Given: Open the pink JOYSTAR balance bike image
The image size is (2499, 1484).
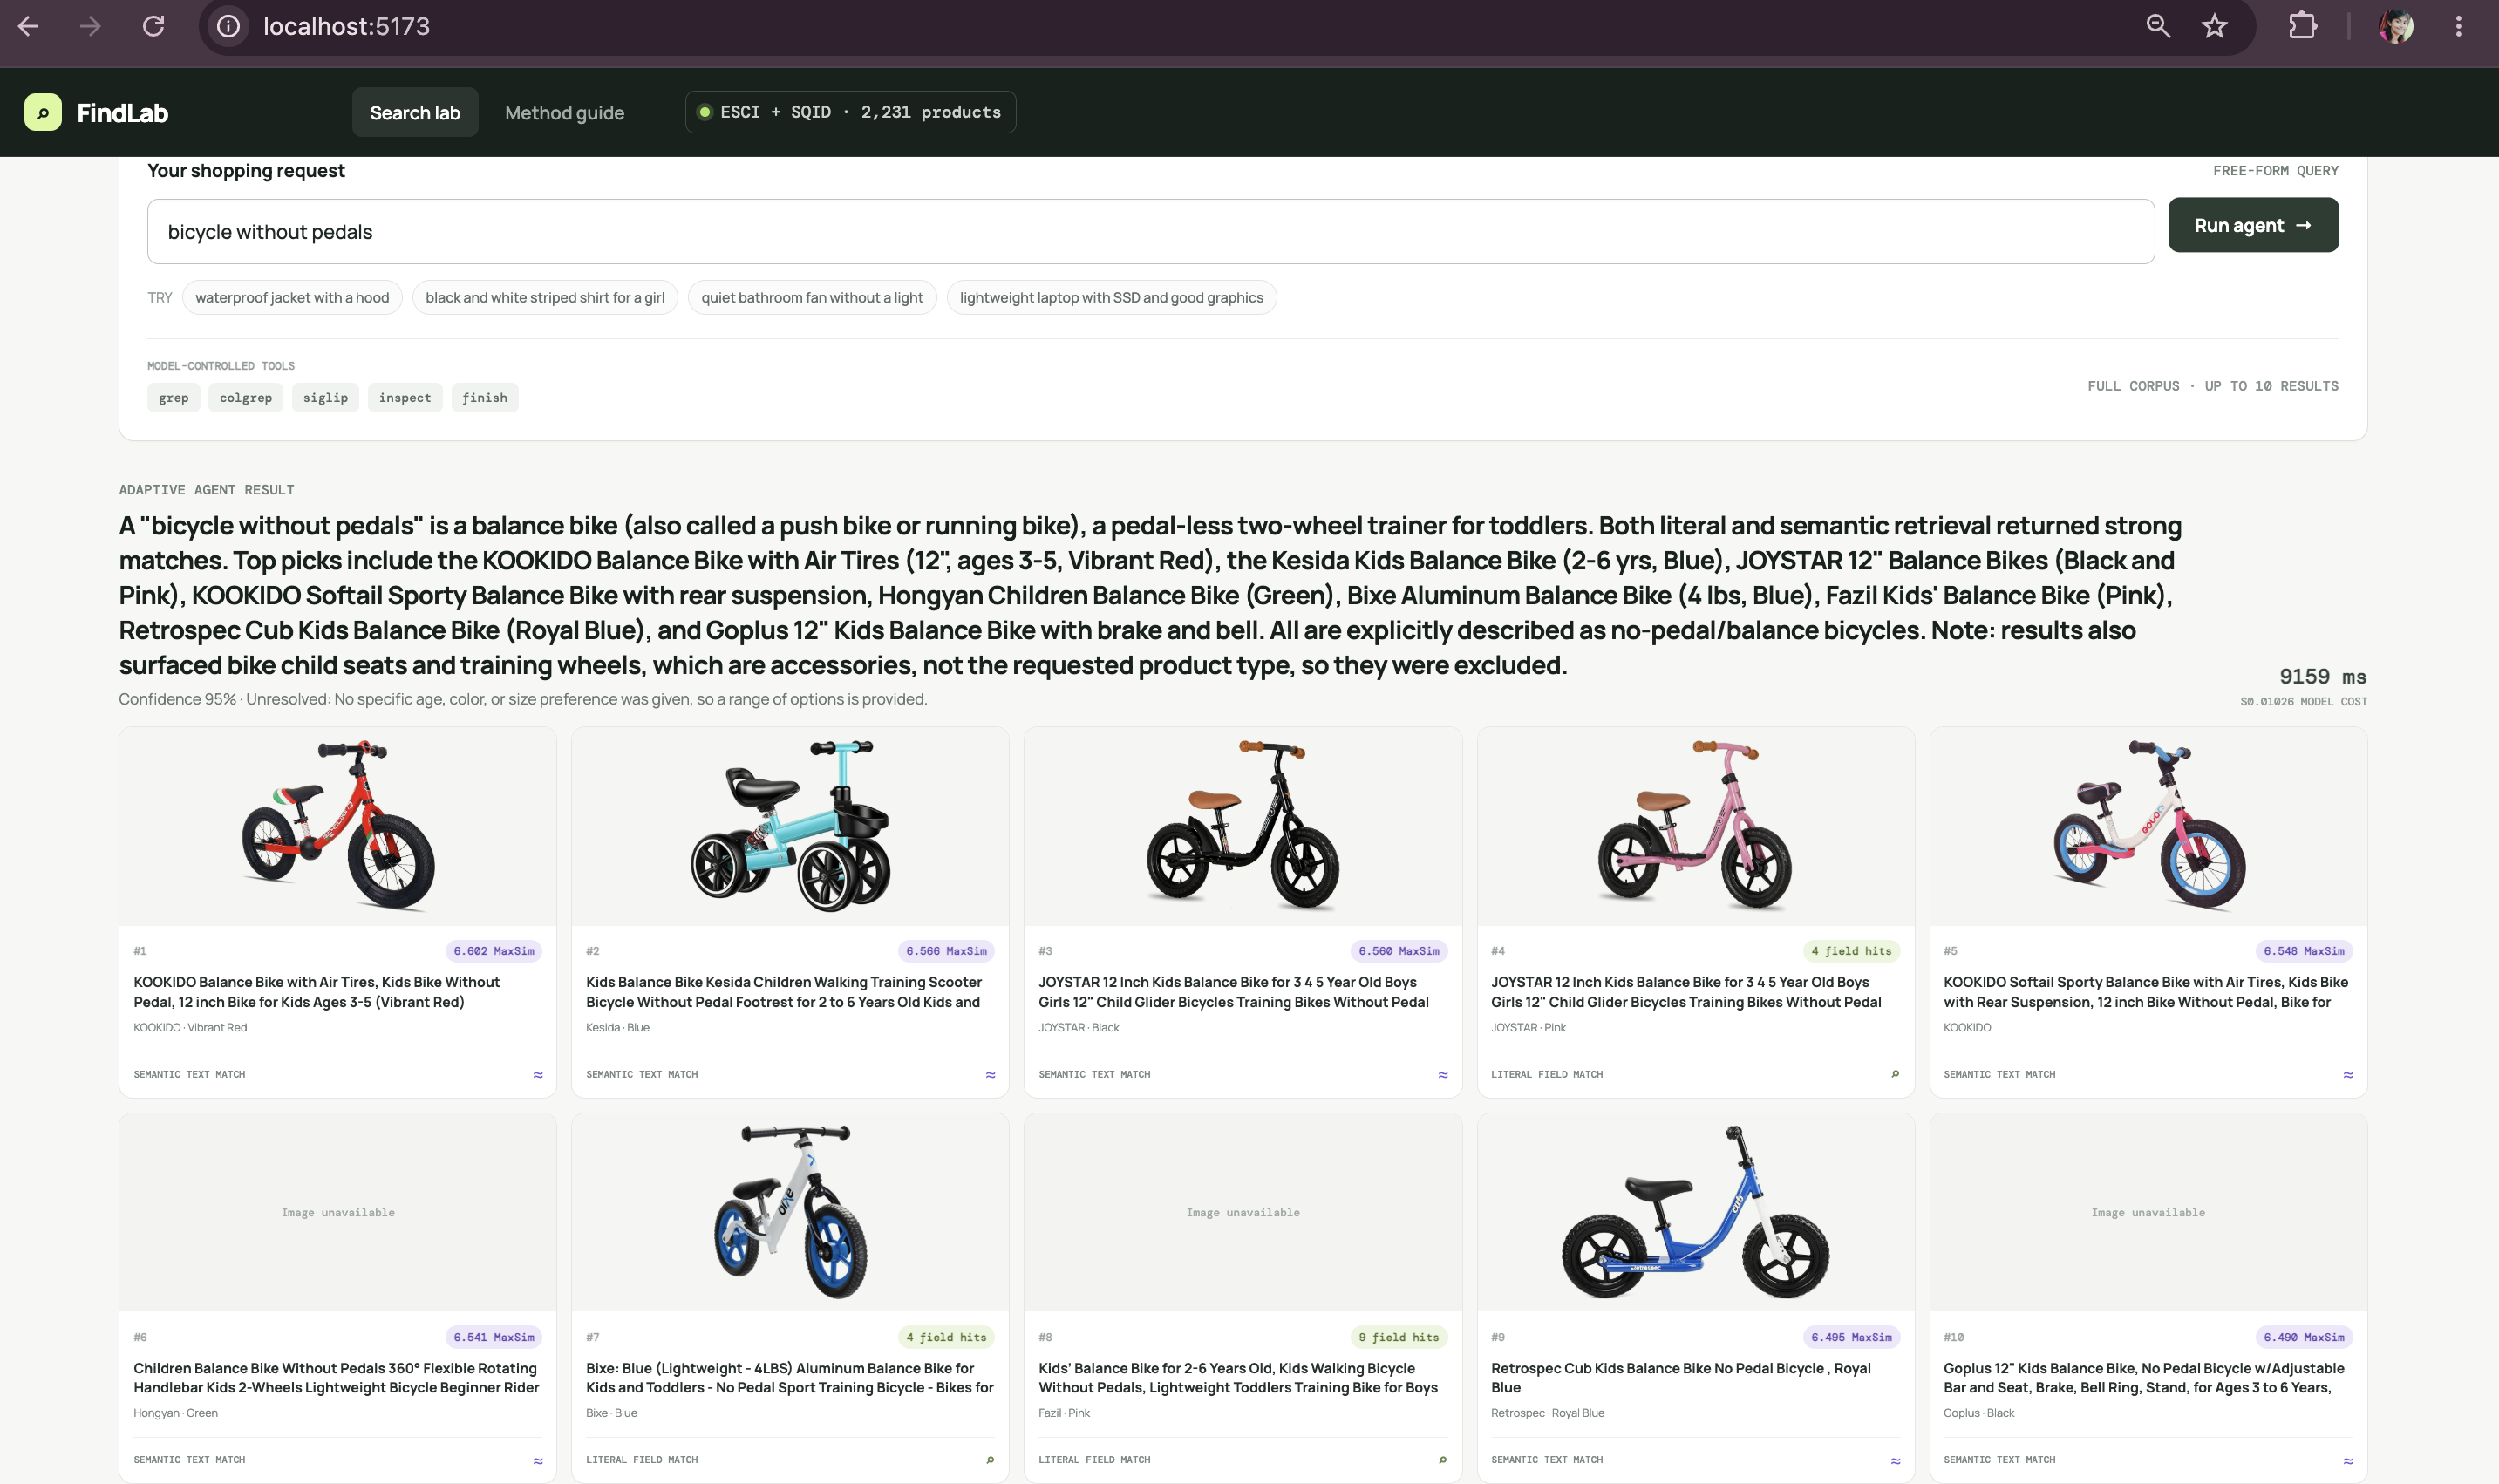Looking at the screenshot, I should click(x=1696, y=826).
